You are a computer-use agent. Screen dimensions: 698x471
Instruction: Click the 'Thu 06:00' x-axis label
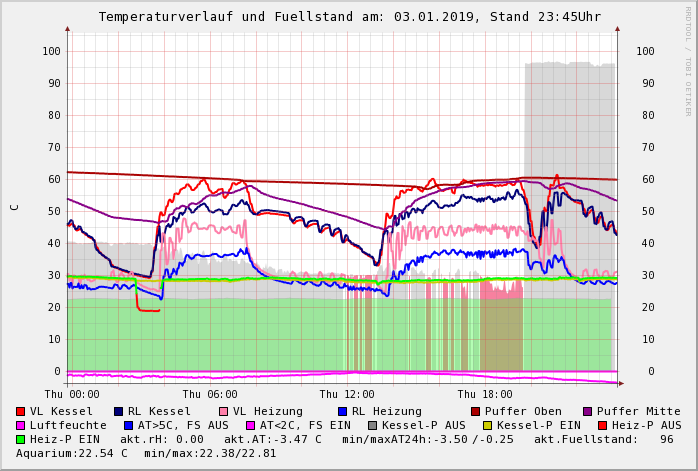(210, 394)
